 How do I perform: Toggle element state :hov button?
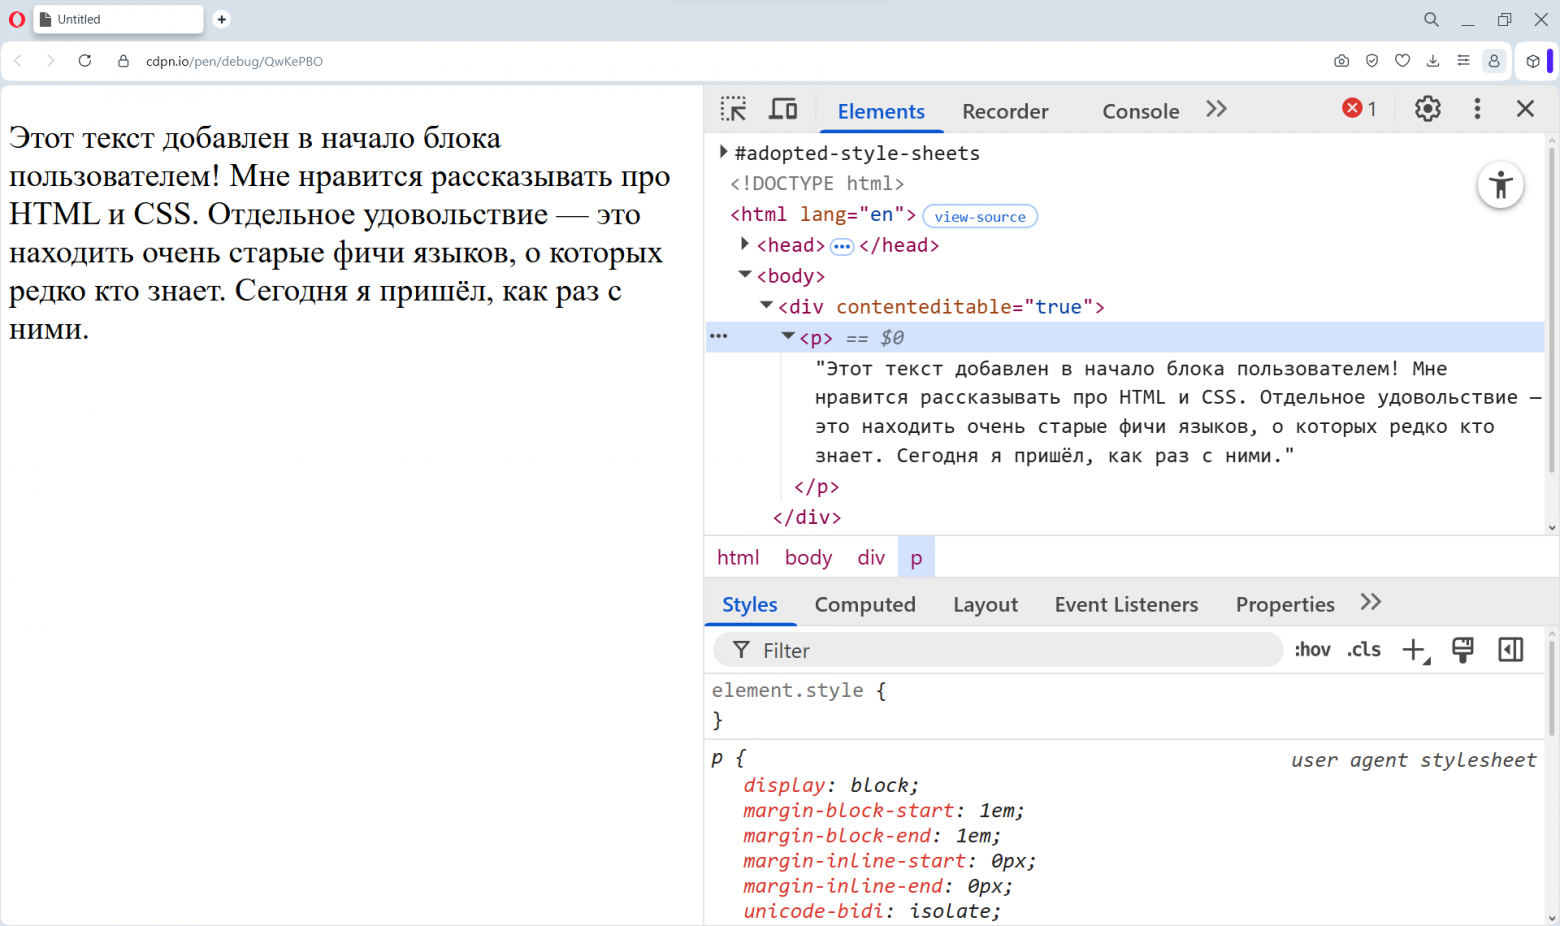1312,650
